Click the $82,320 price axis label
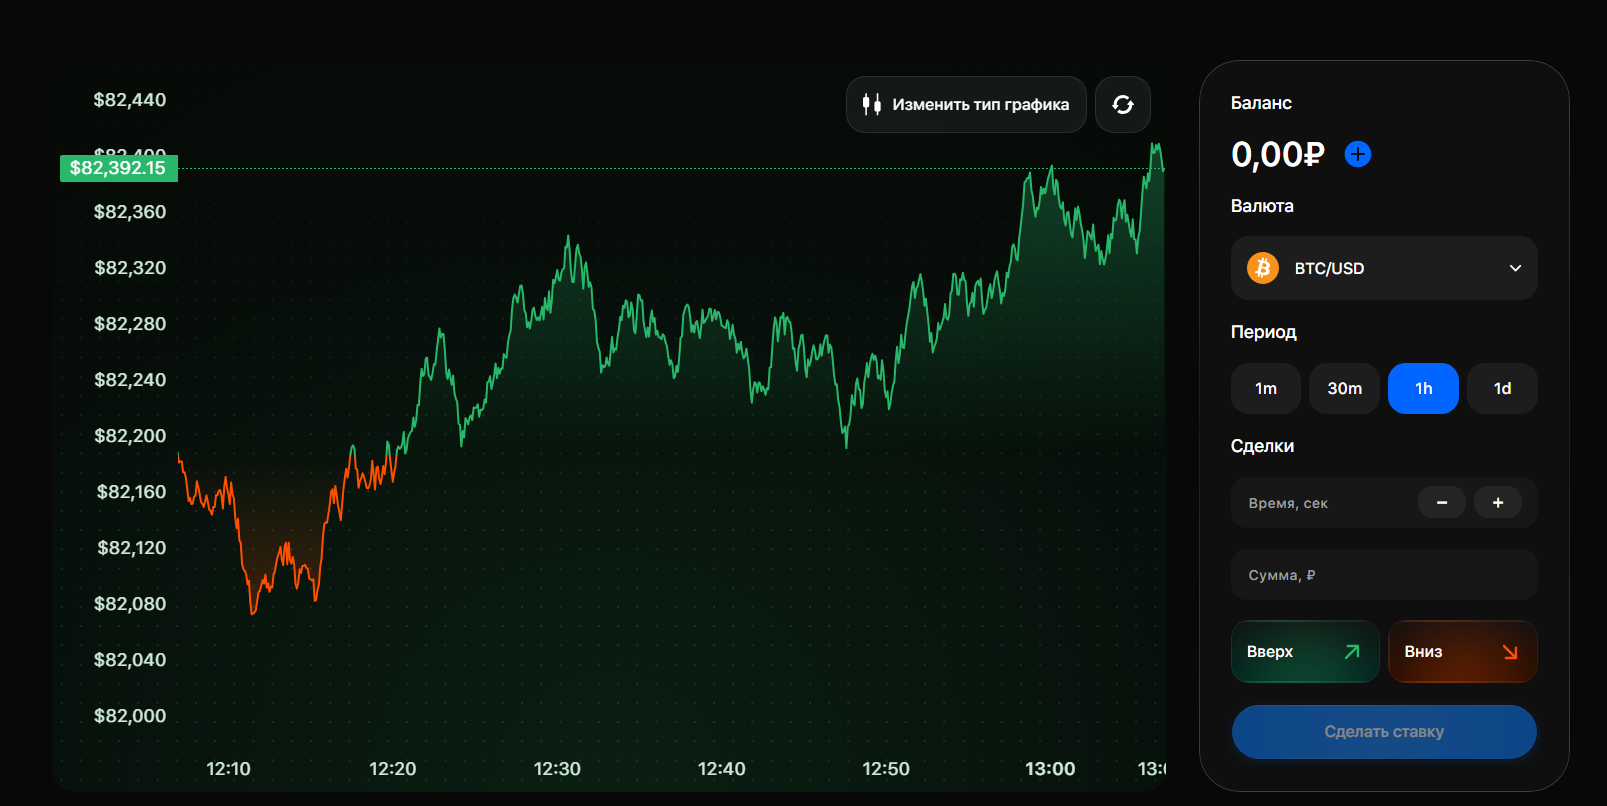 tap(130, 268)
